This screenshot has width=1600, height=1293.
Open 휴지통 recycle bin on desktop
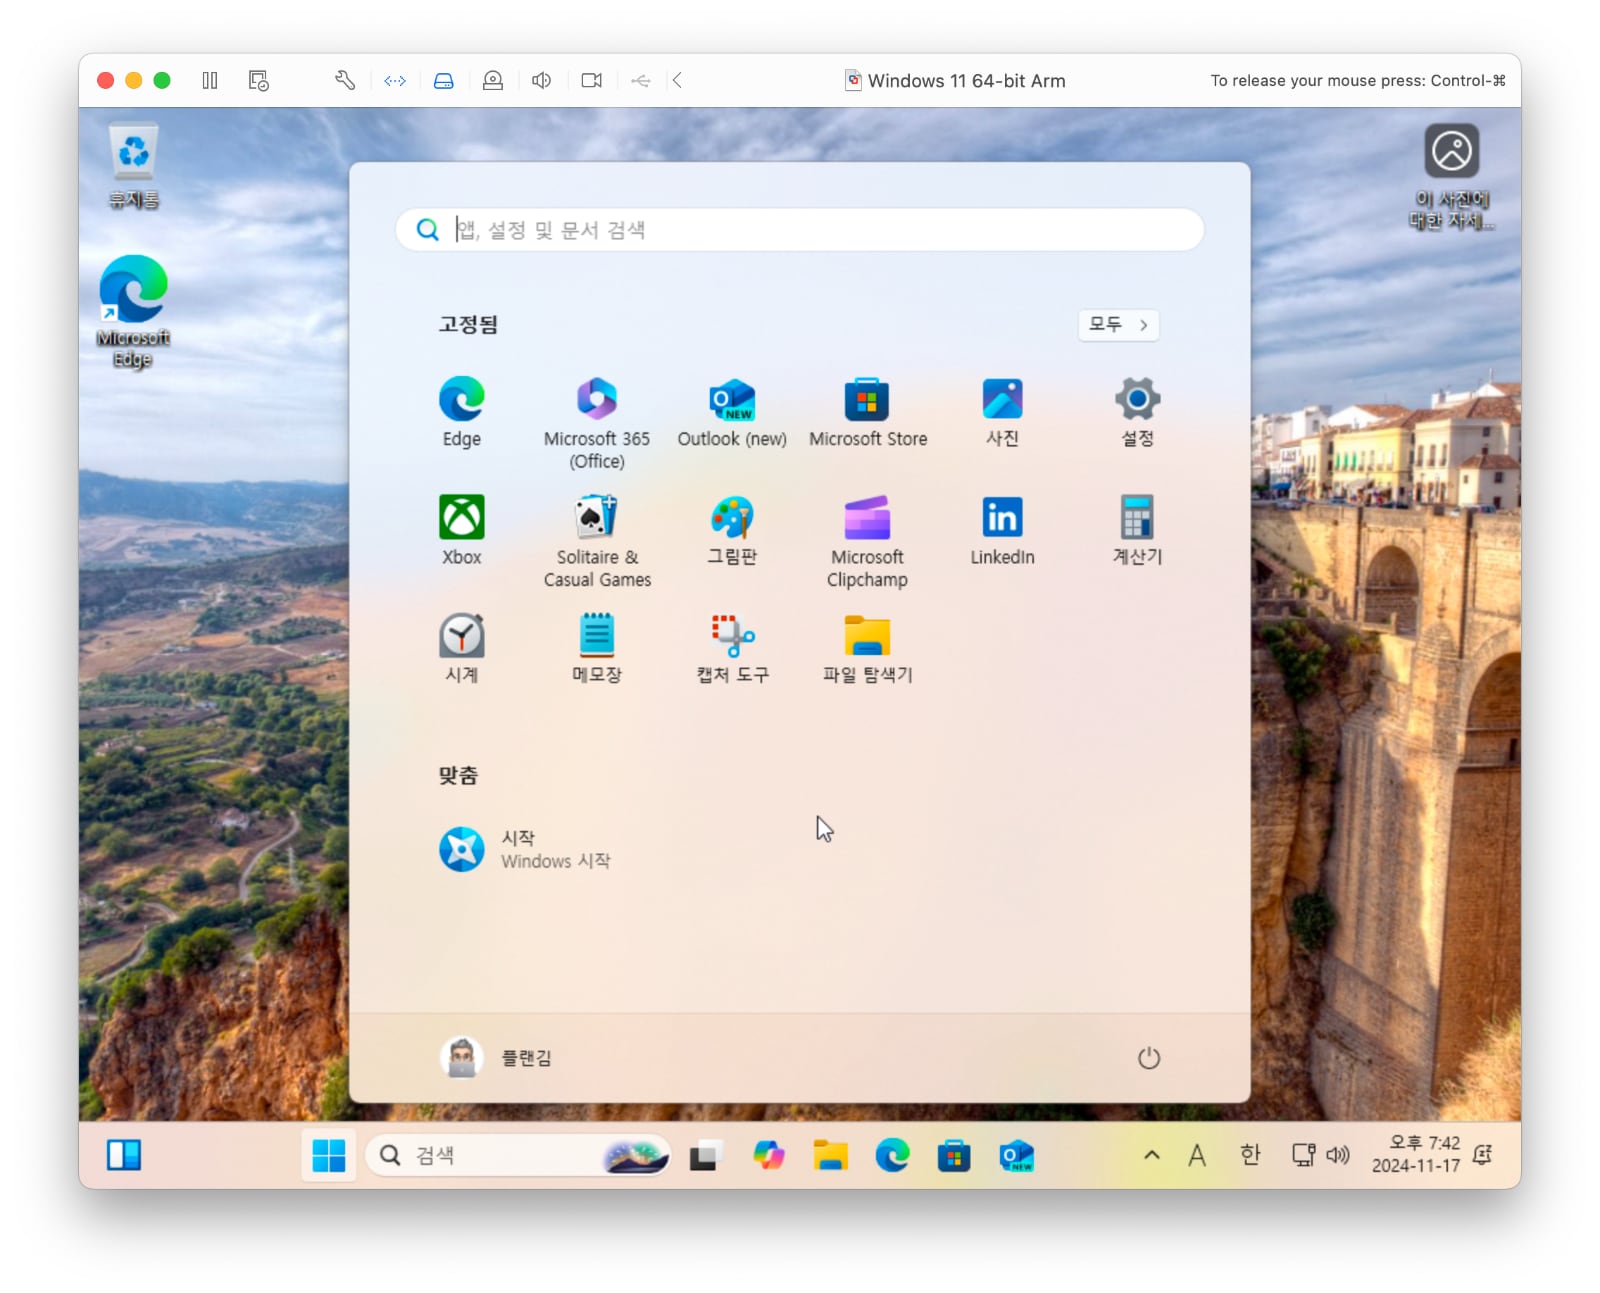pos(134,167)
